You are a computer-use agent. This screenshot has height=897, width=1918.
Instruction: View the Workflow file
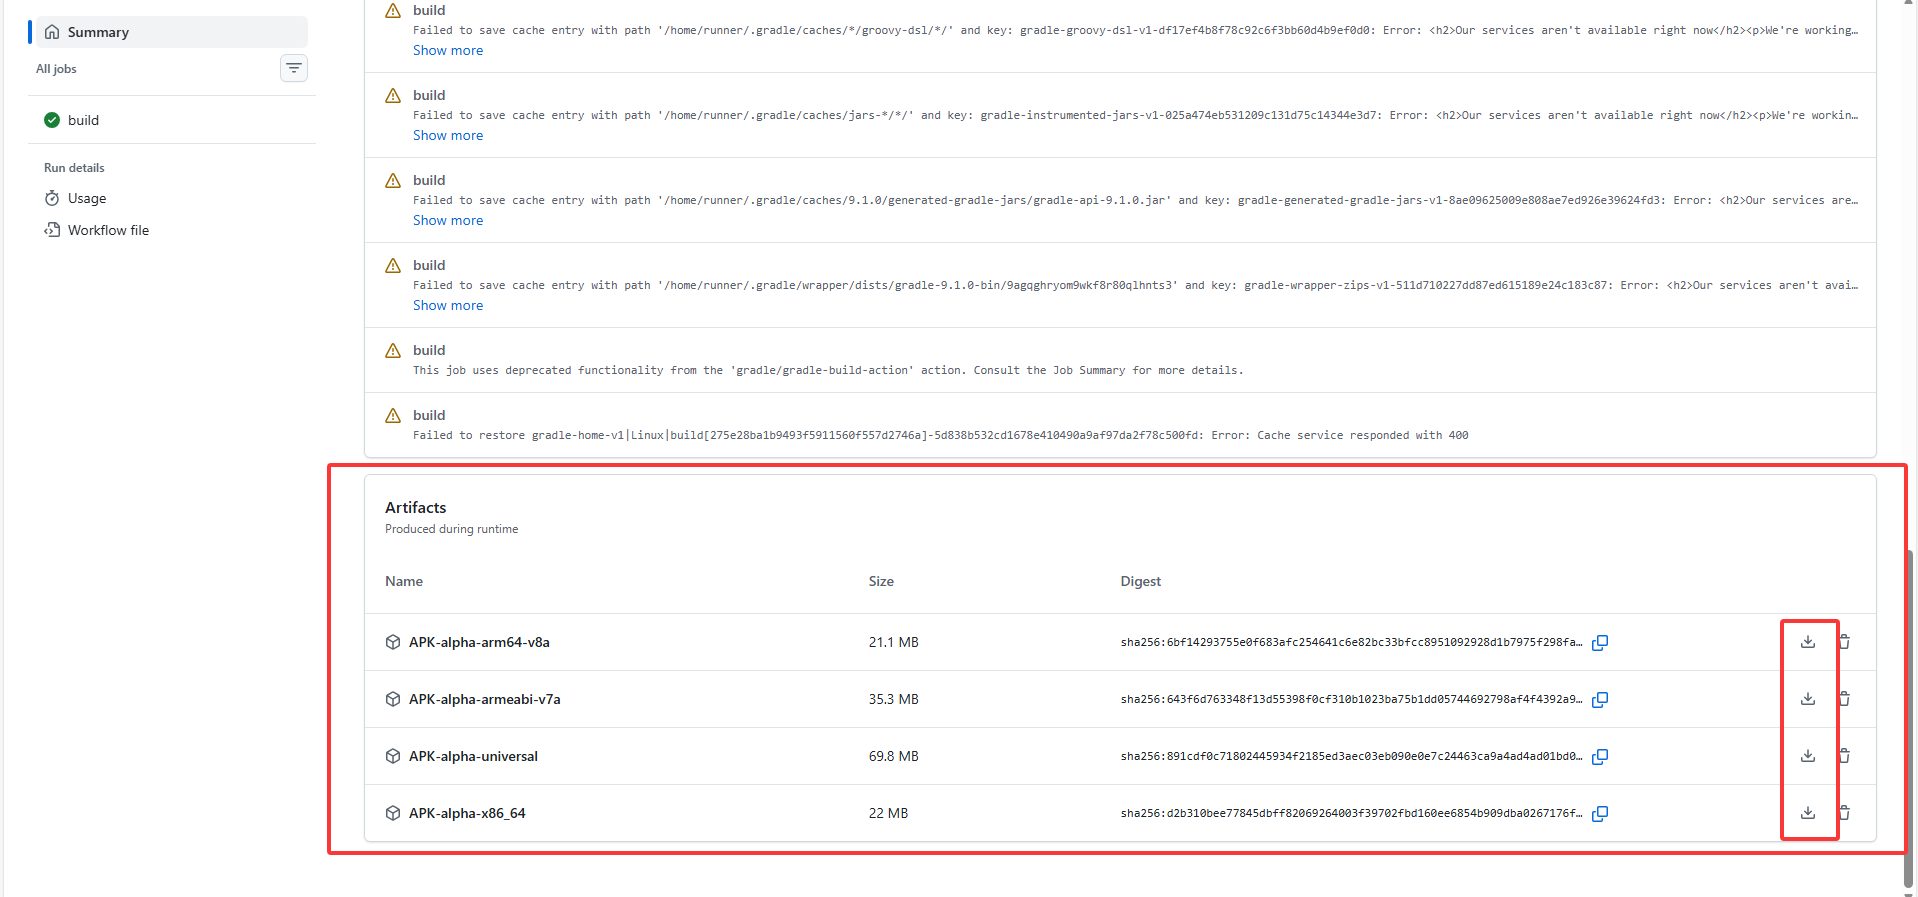[x=108, y=230]
